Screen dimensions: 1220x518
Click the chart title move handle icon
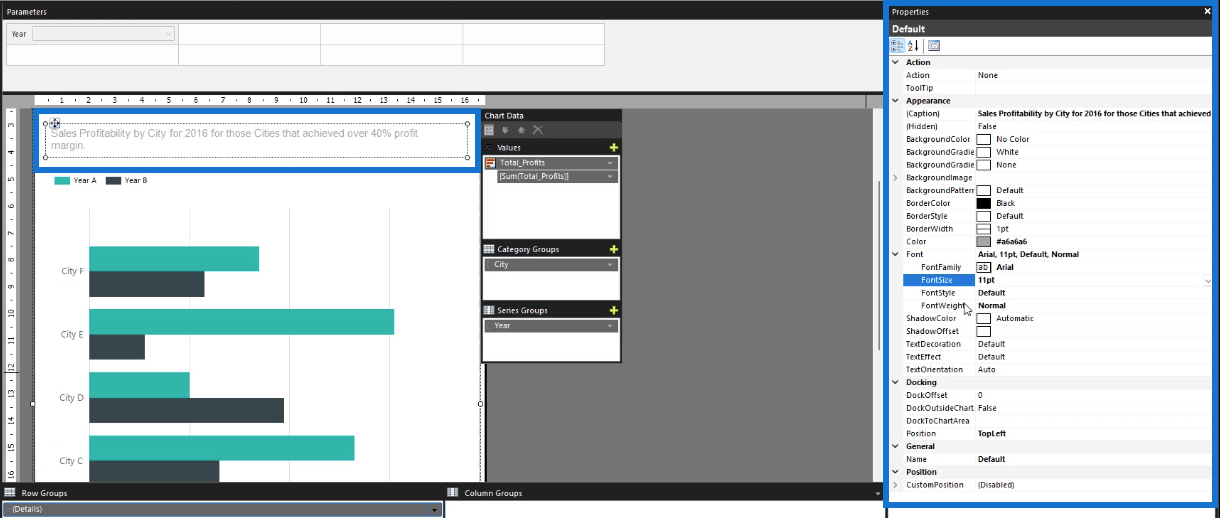pos(55,123)
